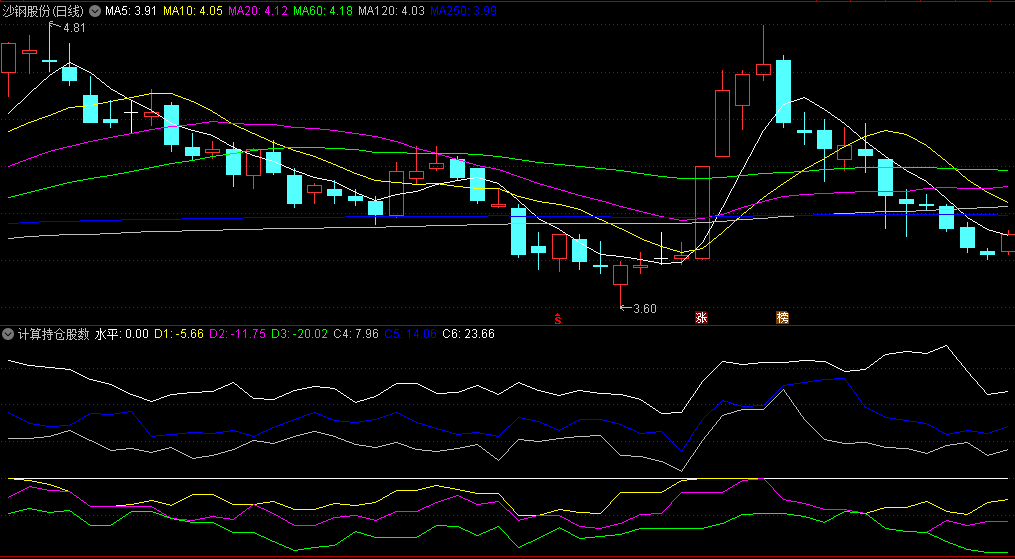Open the dropdown arrow beside 沙钢股份(日线)

[95, 10]
